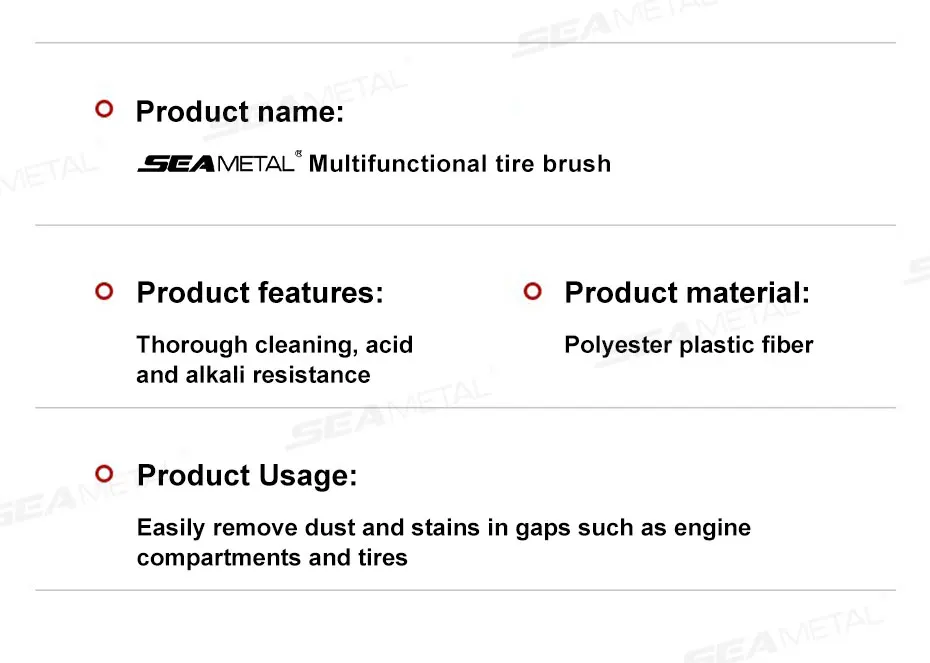
Task: Click the SEAMETAL brand logo
Action: pyautogui.click(x=216, y=163)
